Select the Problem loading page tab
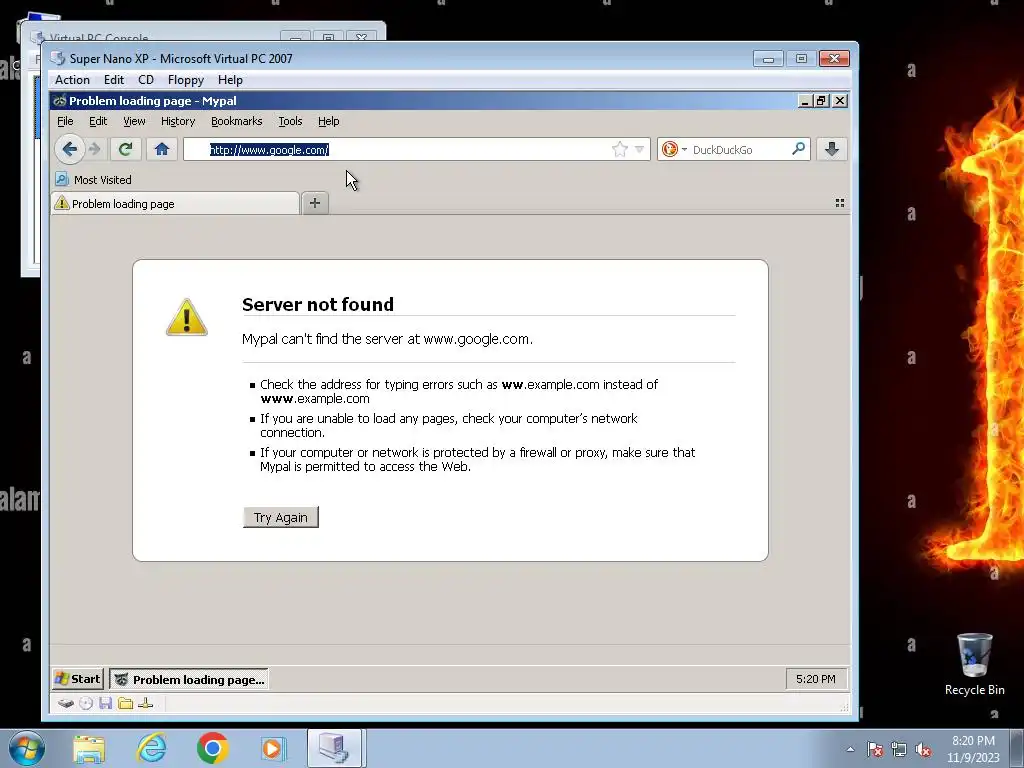 175,203
